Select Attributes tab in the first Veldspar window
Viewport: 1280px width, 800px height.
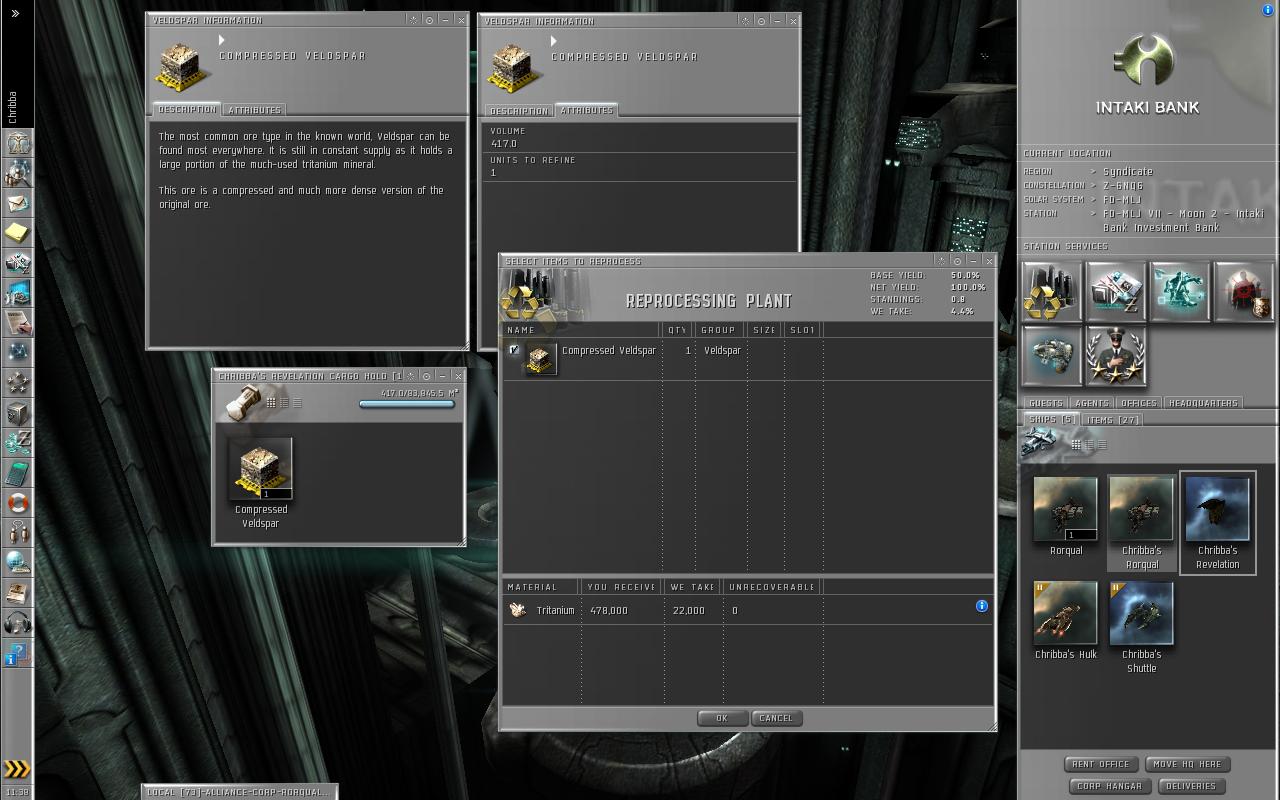coord(254,110)
